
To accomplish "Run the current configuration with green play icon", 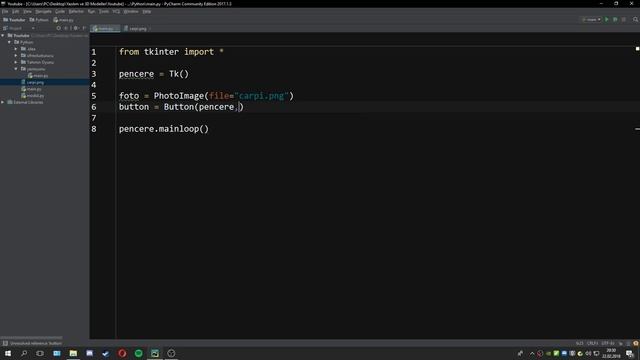I will pos(607,20).
